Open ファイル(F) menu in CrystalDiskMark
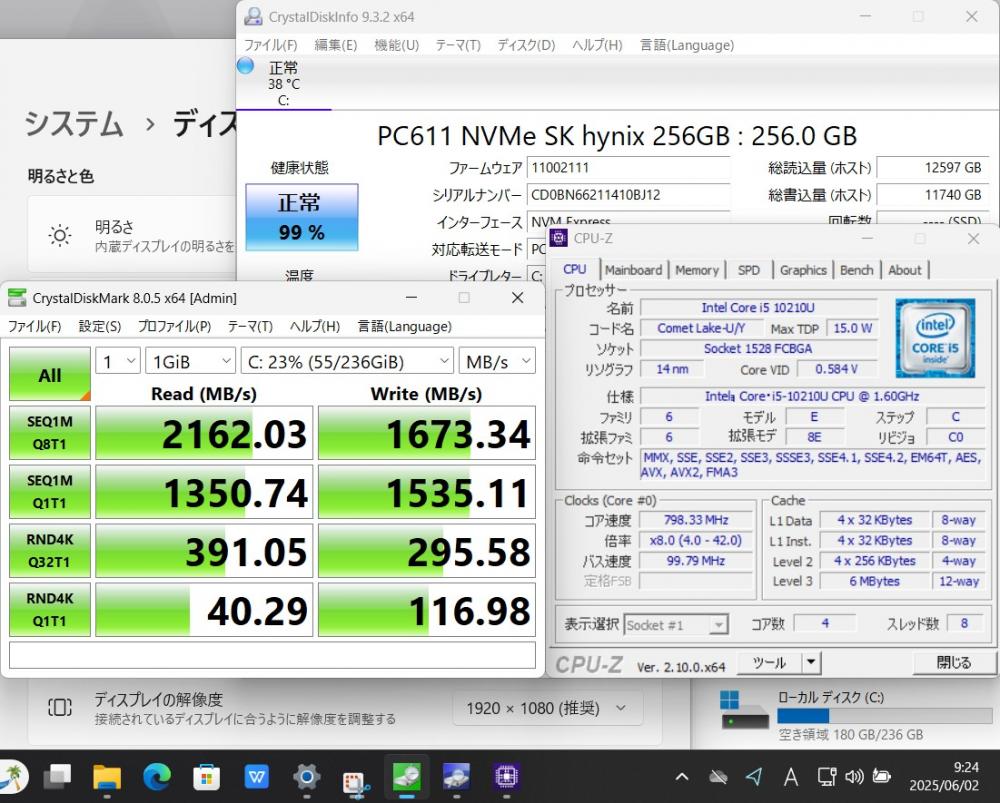The width and height of the screenshot is (1000, 803). tap(34, 327)
